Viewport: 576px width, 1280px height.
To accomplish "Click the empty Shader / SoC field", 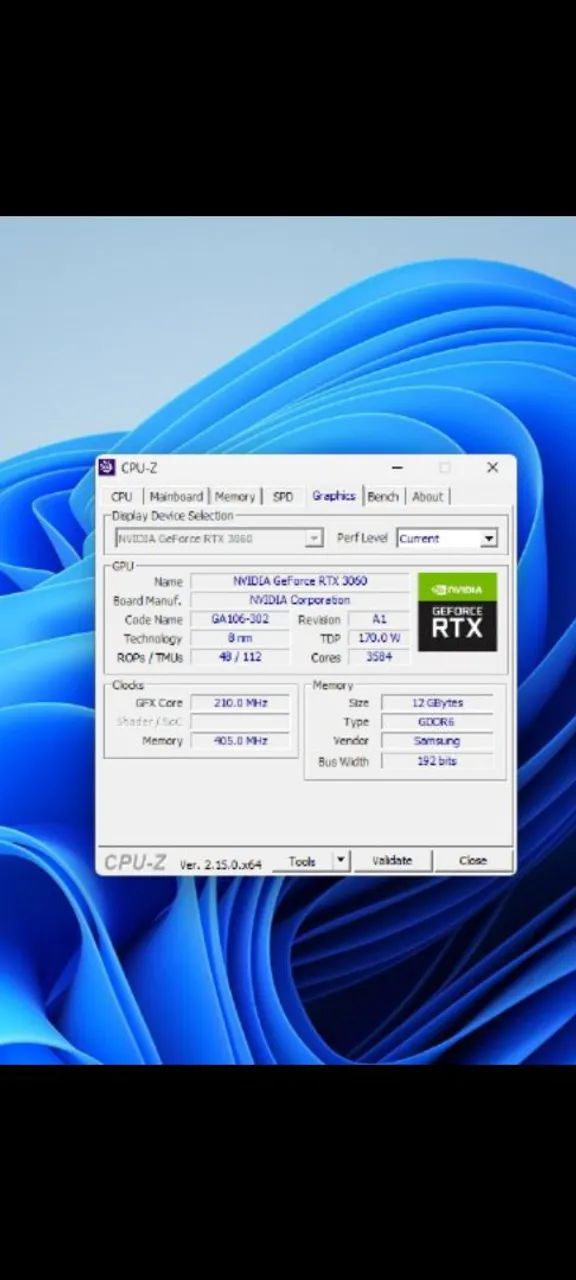I will (240, 722).
